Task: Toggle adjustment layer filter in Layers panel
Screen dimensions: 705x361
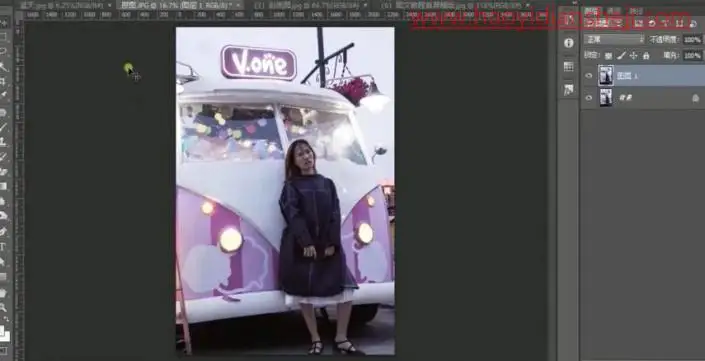Action: point(651,23)
